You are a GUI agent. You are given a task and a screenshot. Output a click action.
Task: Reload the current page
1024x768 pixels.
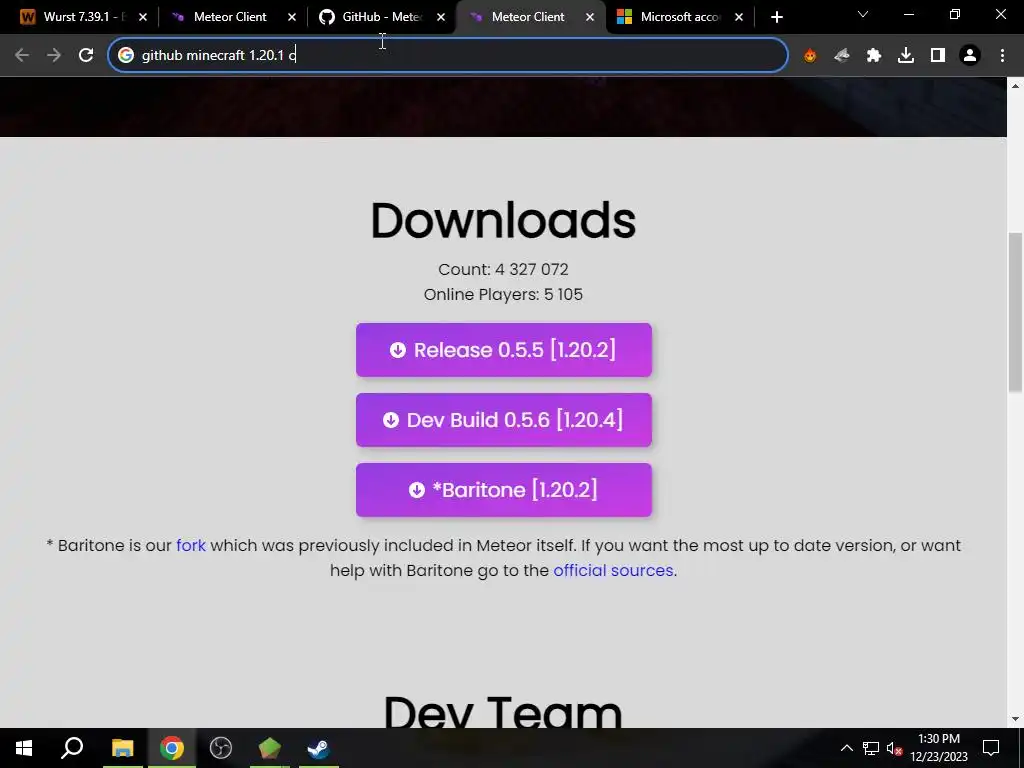(86, 55)
